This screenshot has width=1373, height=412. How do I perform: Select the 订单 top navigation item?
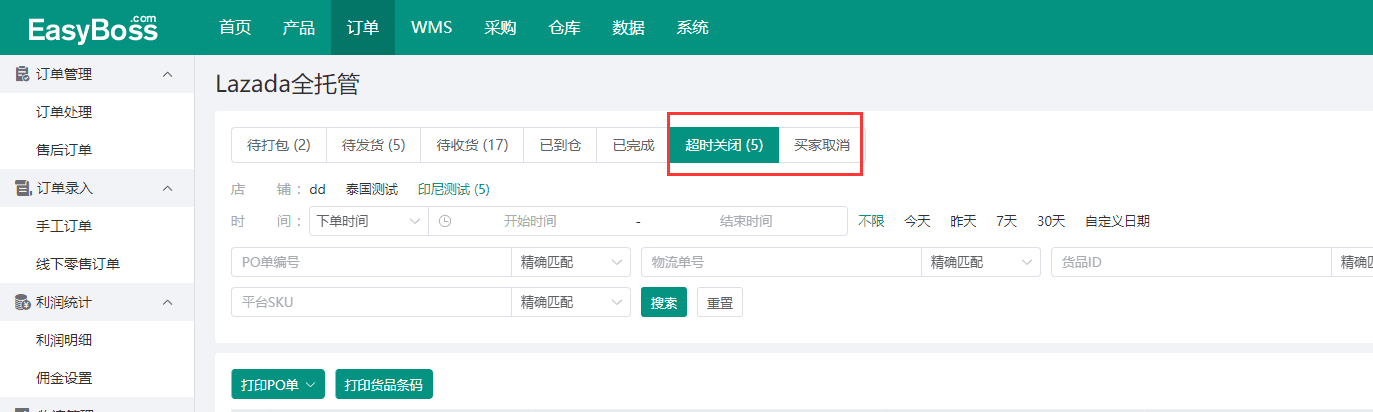363,27
